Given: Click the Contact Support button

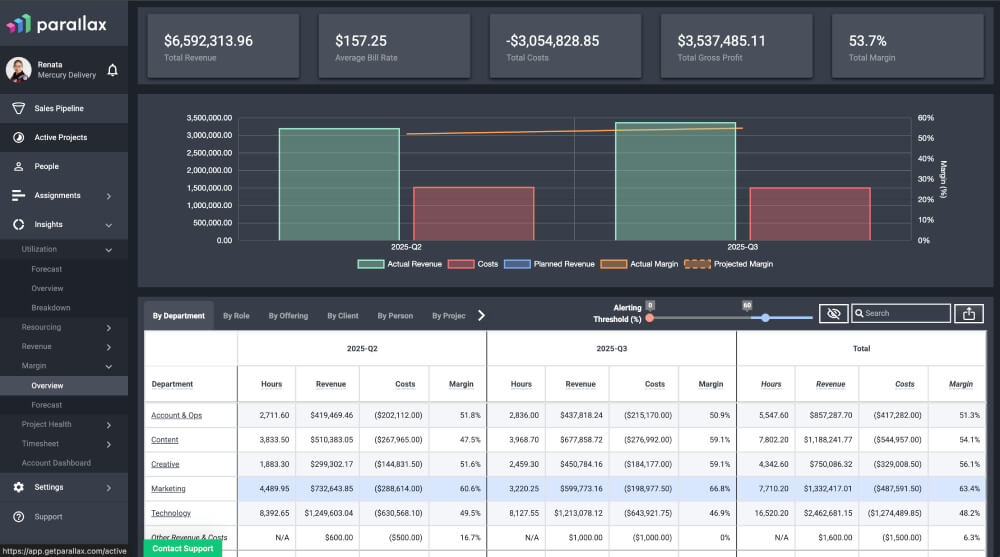Looking at the screenshot, I should 182,548.
